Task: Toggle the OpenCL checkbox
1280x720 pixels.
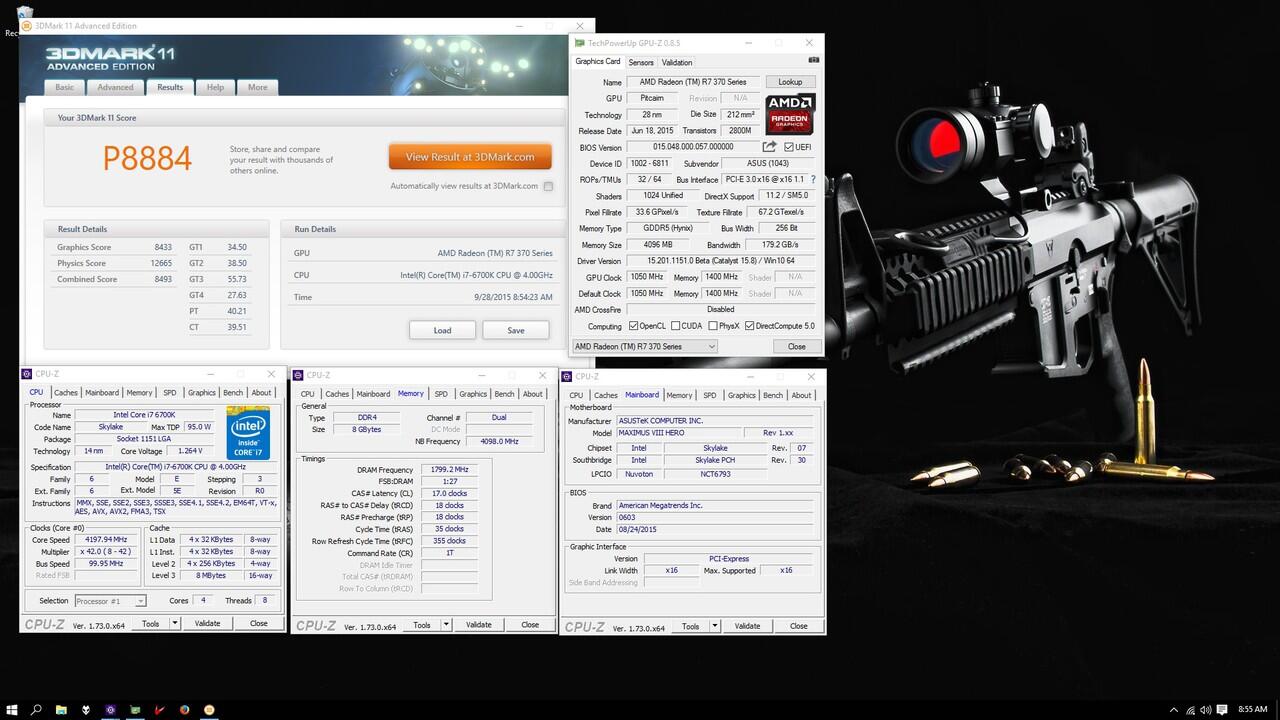Action: pos(633,326)
